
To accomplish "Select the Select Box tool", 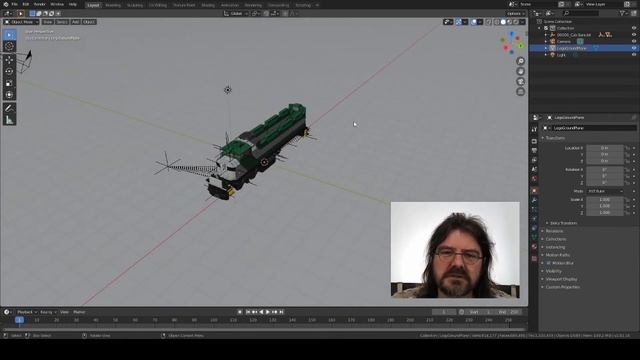I will 9,35.
